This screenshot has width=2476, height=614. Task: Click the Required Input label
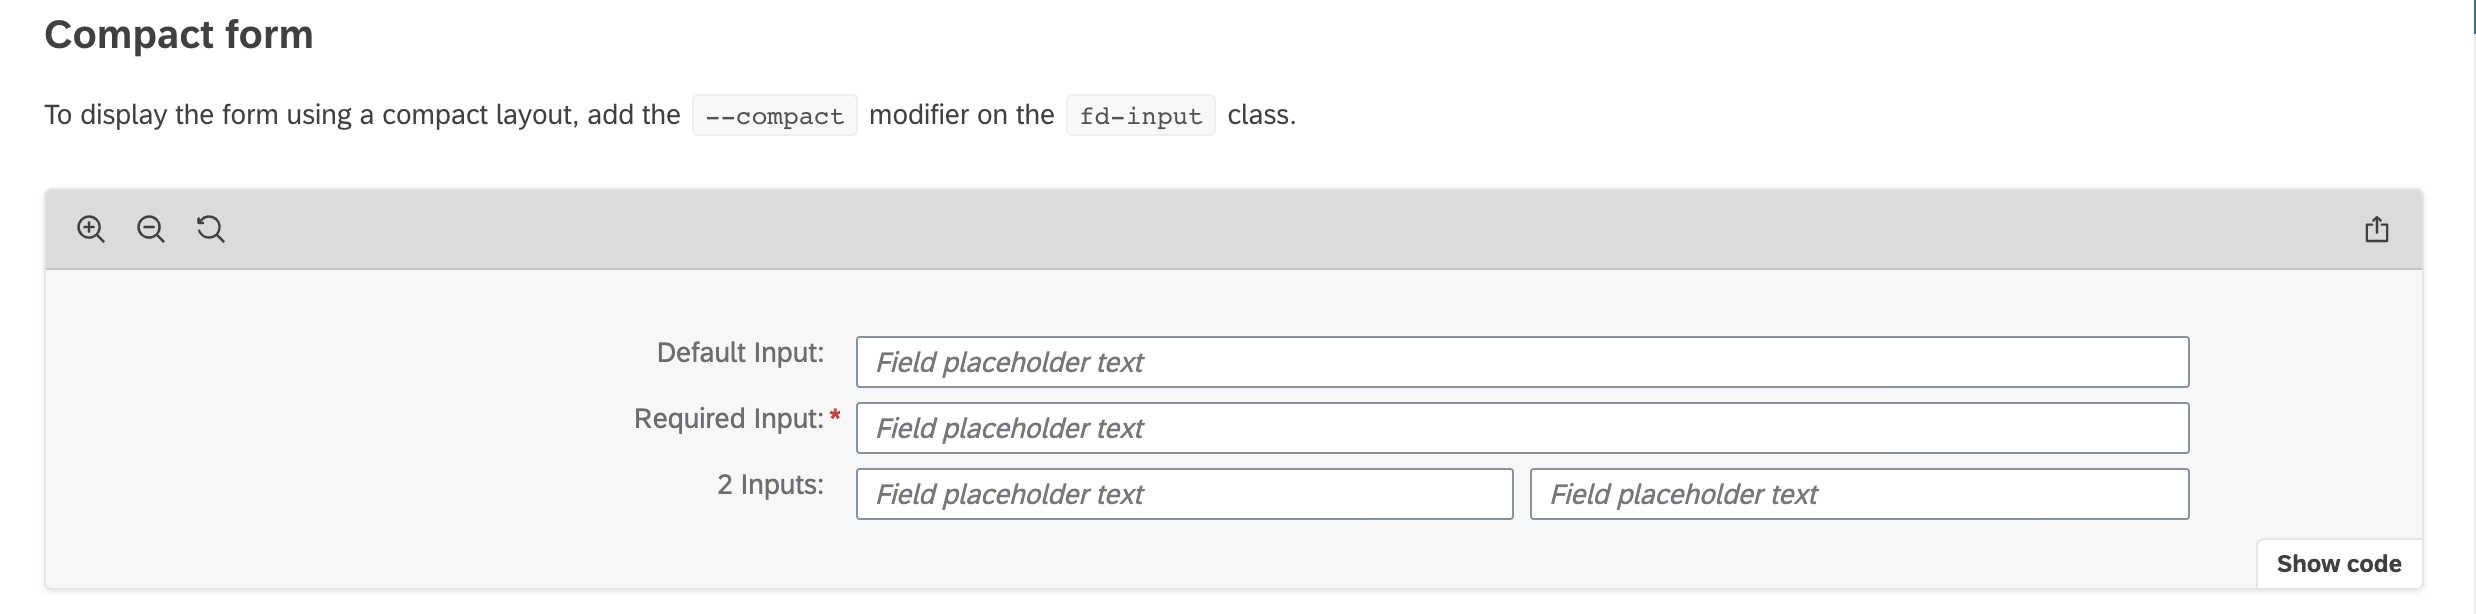(x=728, y=419)
